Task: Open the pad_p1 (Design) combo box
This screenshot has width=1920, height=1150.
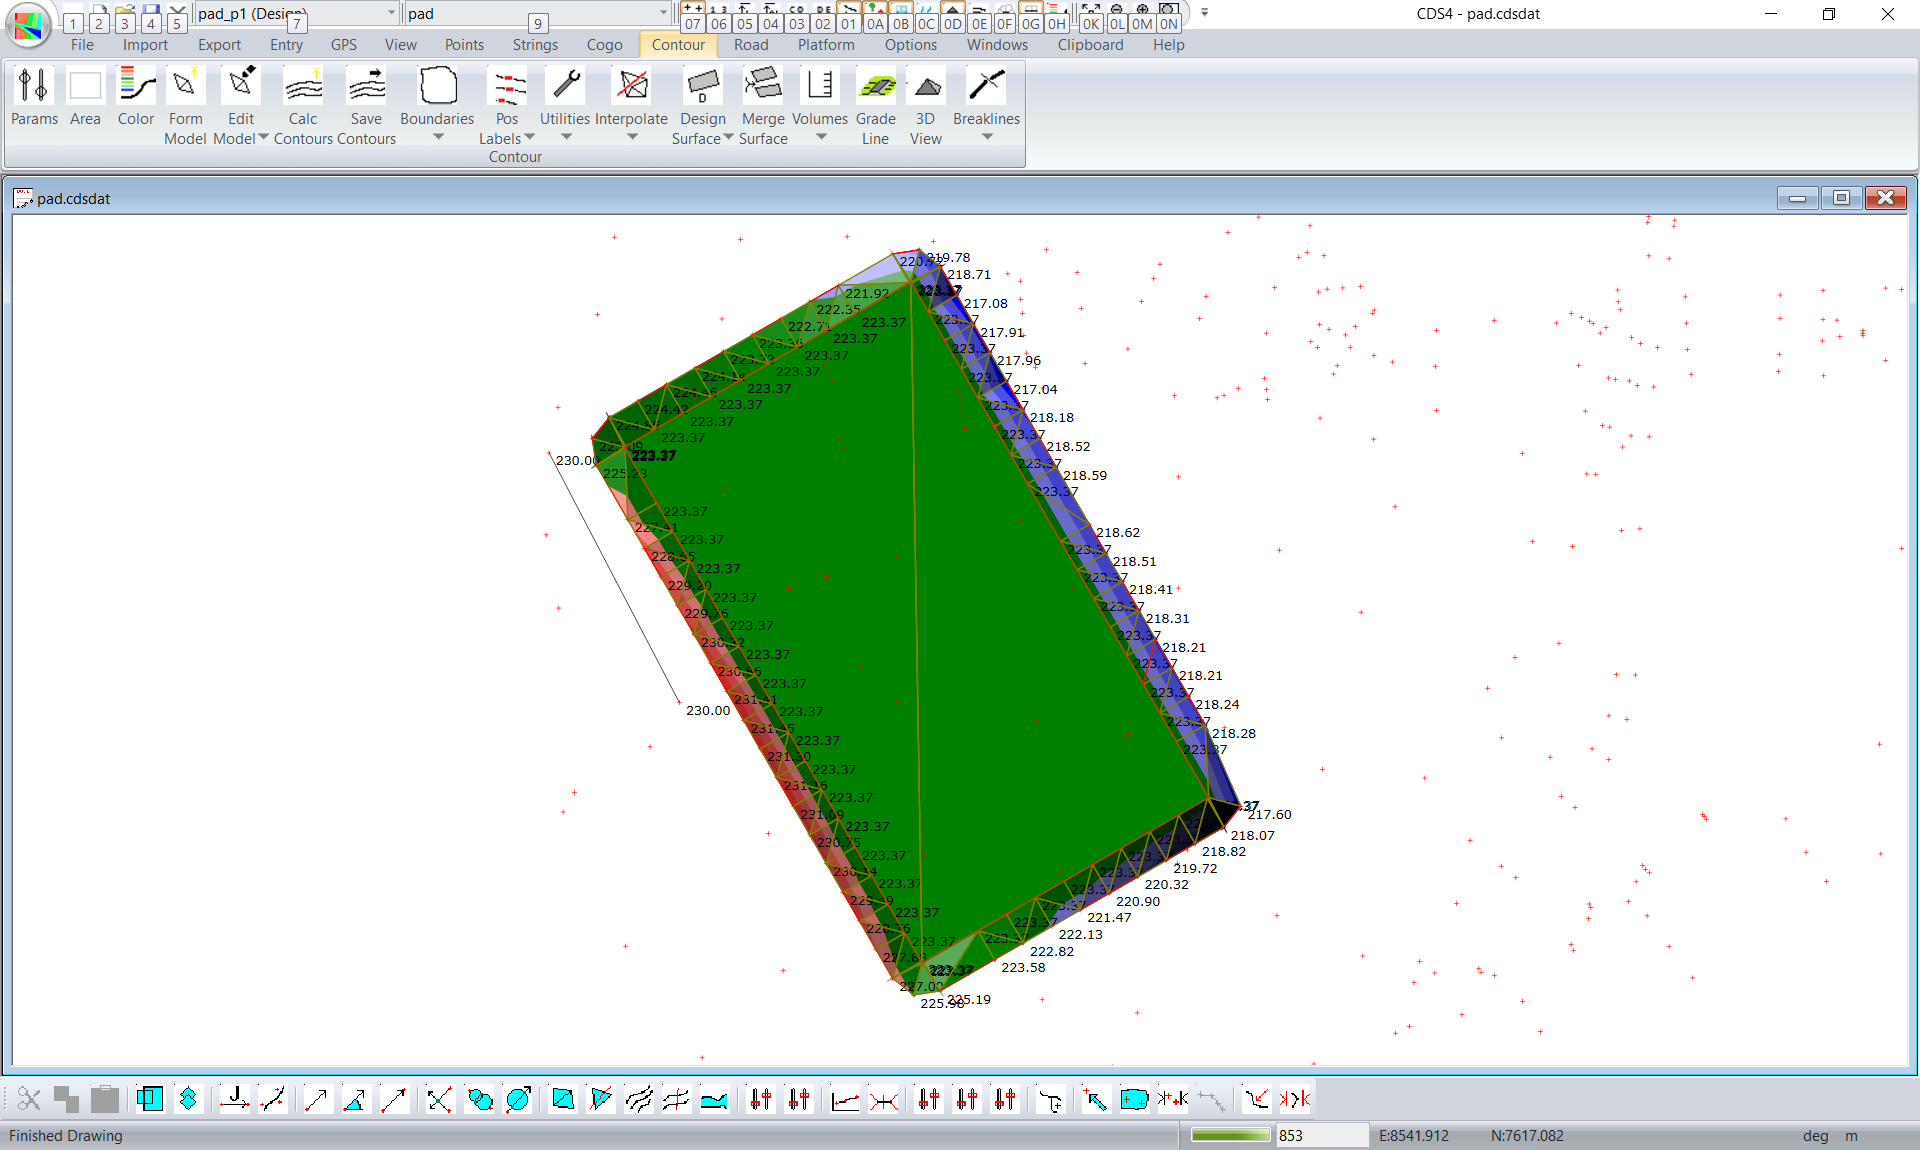Action: 391,13
